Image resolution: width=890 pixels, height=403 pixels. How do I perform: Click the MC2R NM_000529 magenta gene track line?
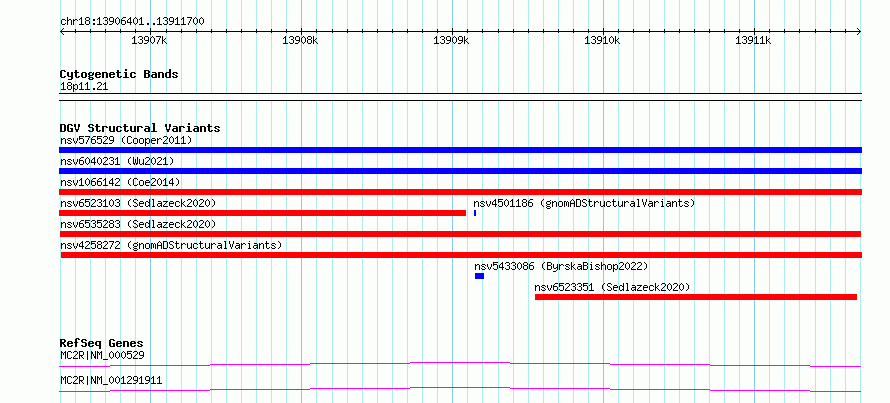tap(460, 364)
